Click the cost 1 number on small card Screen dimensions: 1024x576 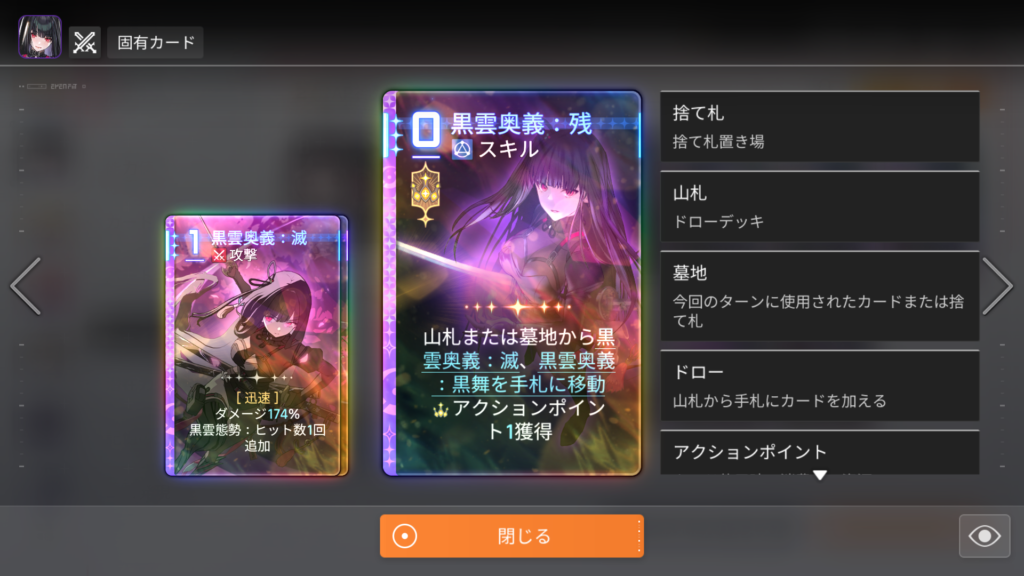click(194, 243)
